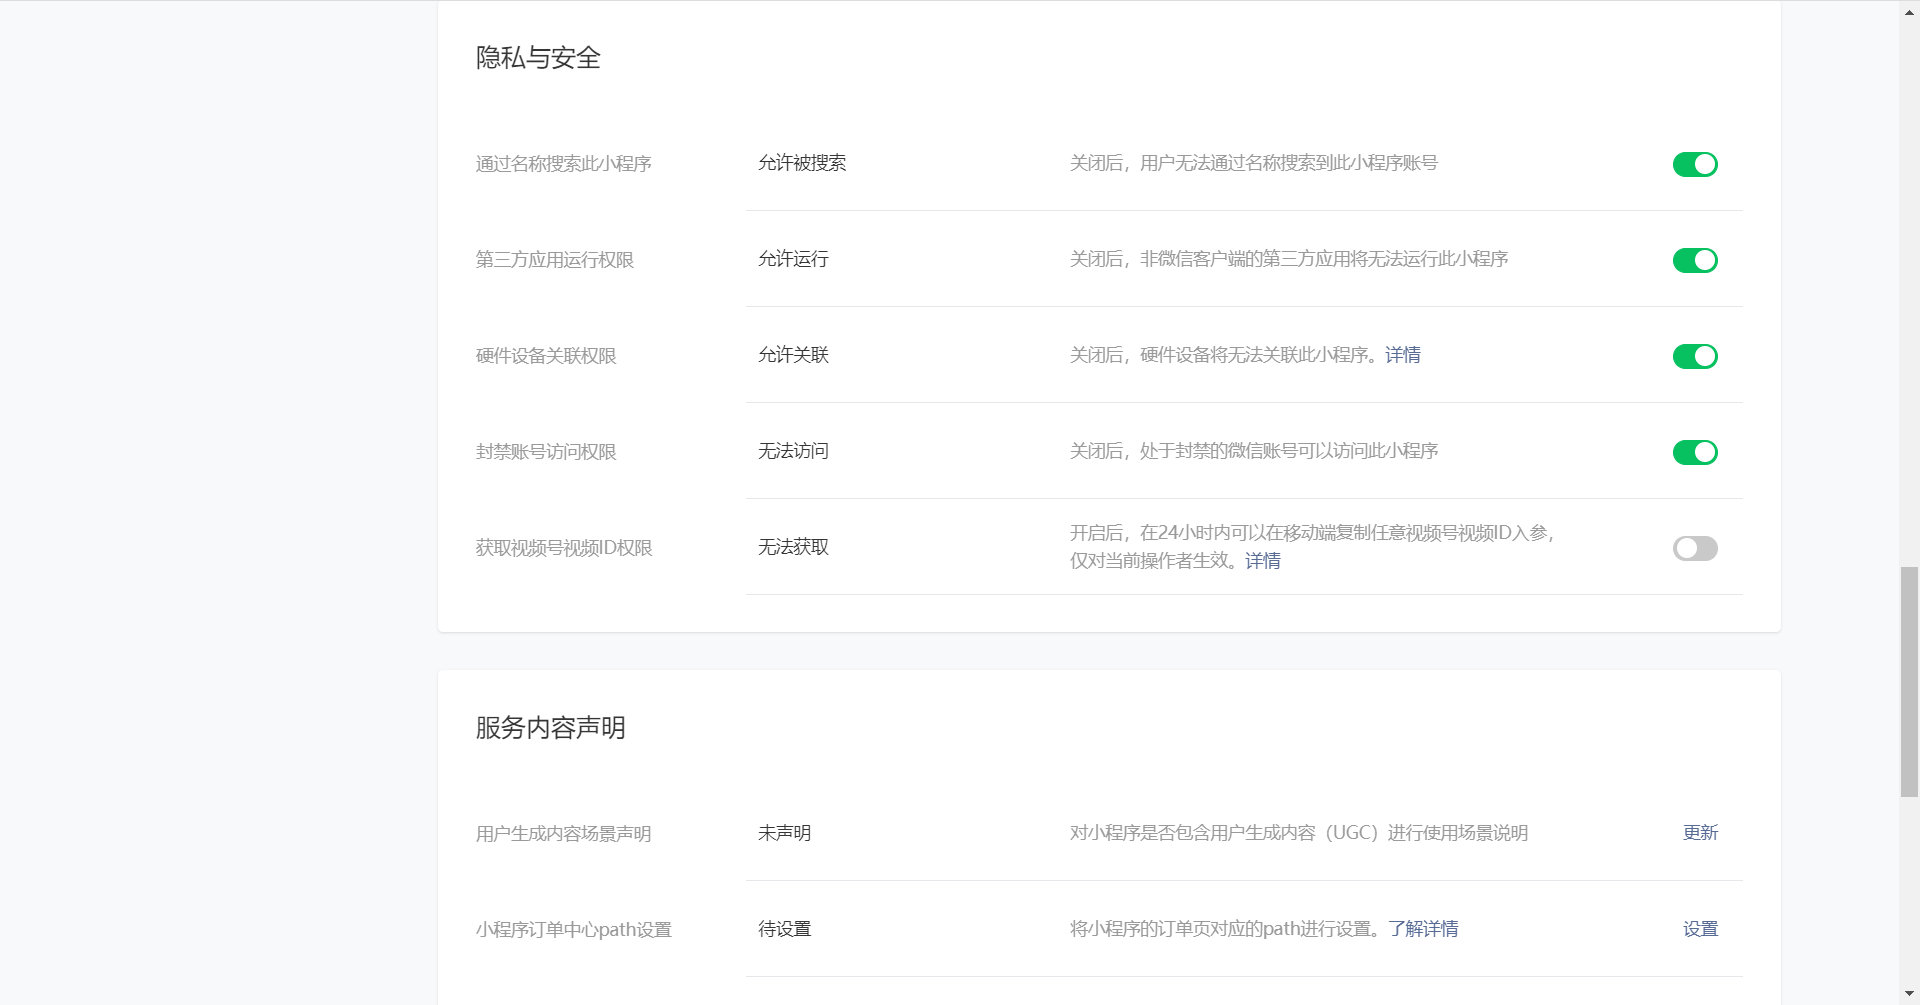
Task: Switch off 封禁账号访问权限 toggle
Action: pyautogui.click(x=1695, y=452)
